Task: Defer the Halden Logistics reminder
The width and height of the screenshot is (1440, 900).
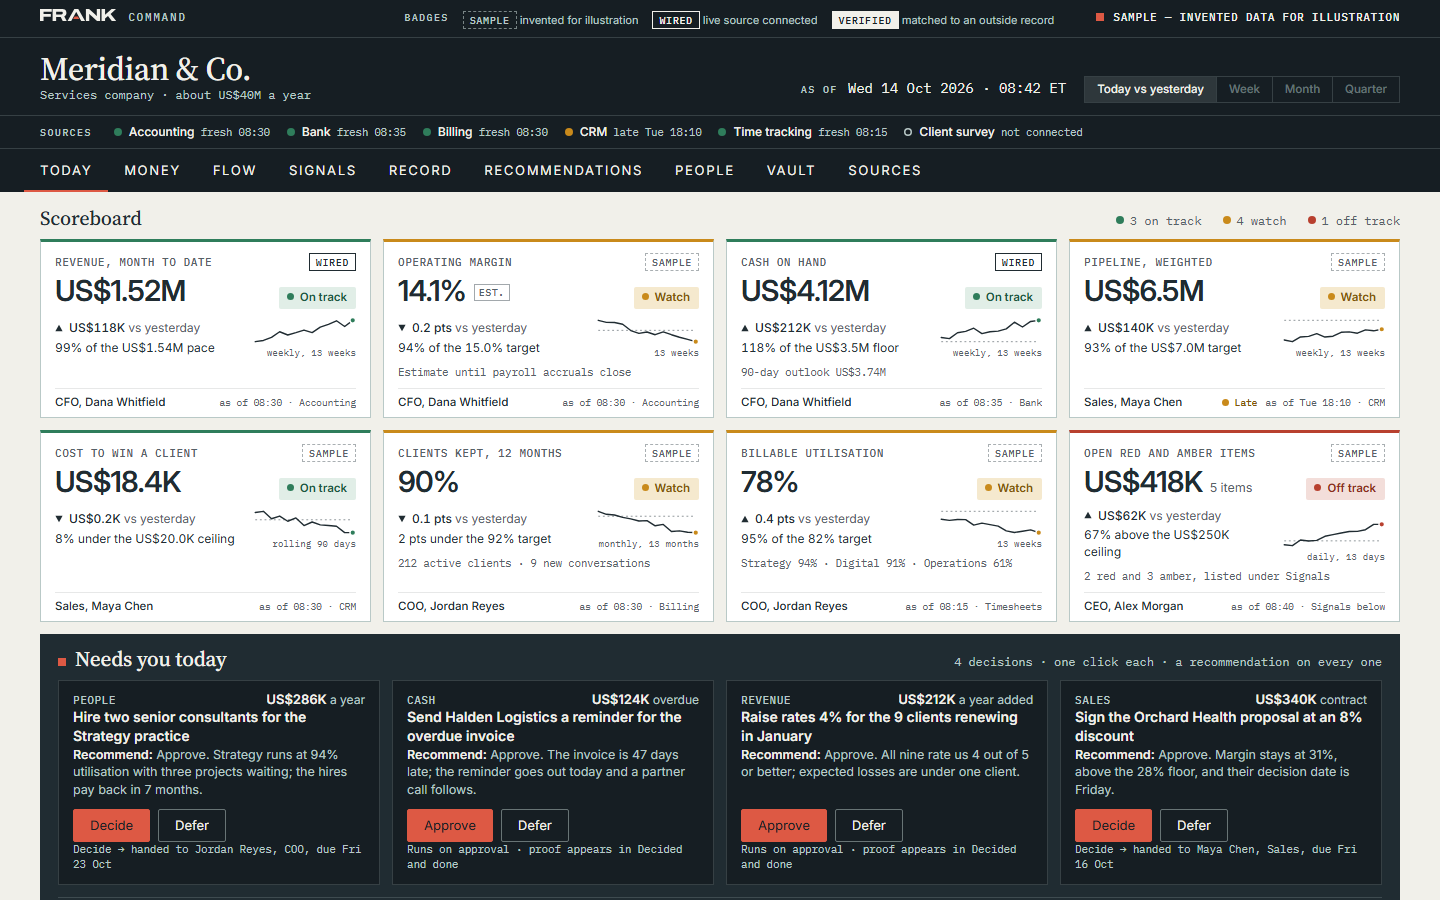Action: pyautogui.click(x=535, y=825)
